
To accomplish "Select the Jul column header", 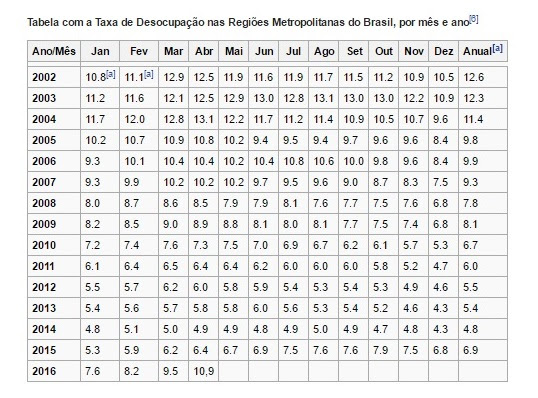I will [x=293, y=51].
